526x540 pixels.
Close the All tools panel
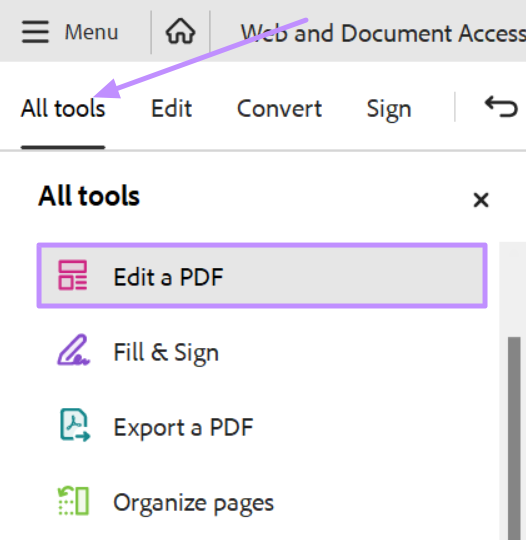click(481, 200)
